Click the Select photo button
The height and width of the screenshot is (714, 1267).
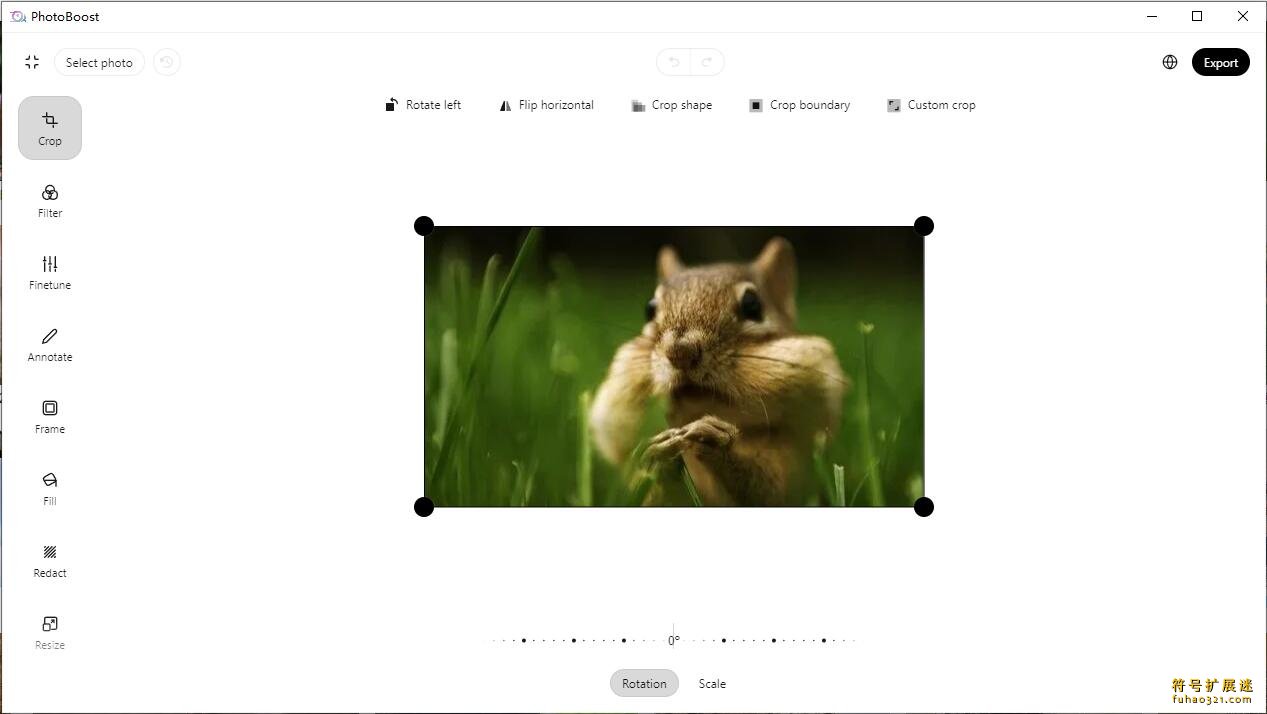click(98, 62)
